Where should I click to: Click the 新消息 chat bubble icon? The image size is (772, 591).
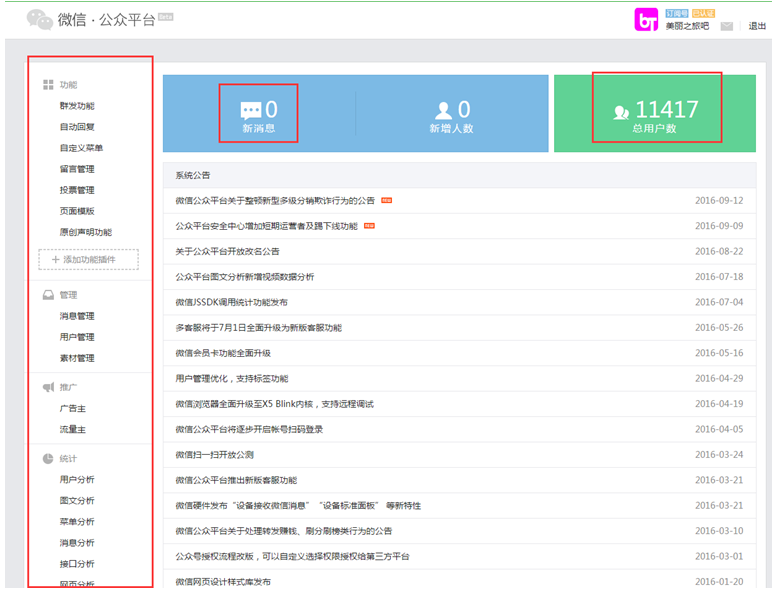251,110
